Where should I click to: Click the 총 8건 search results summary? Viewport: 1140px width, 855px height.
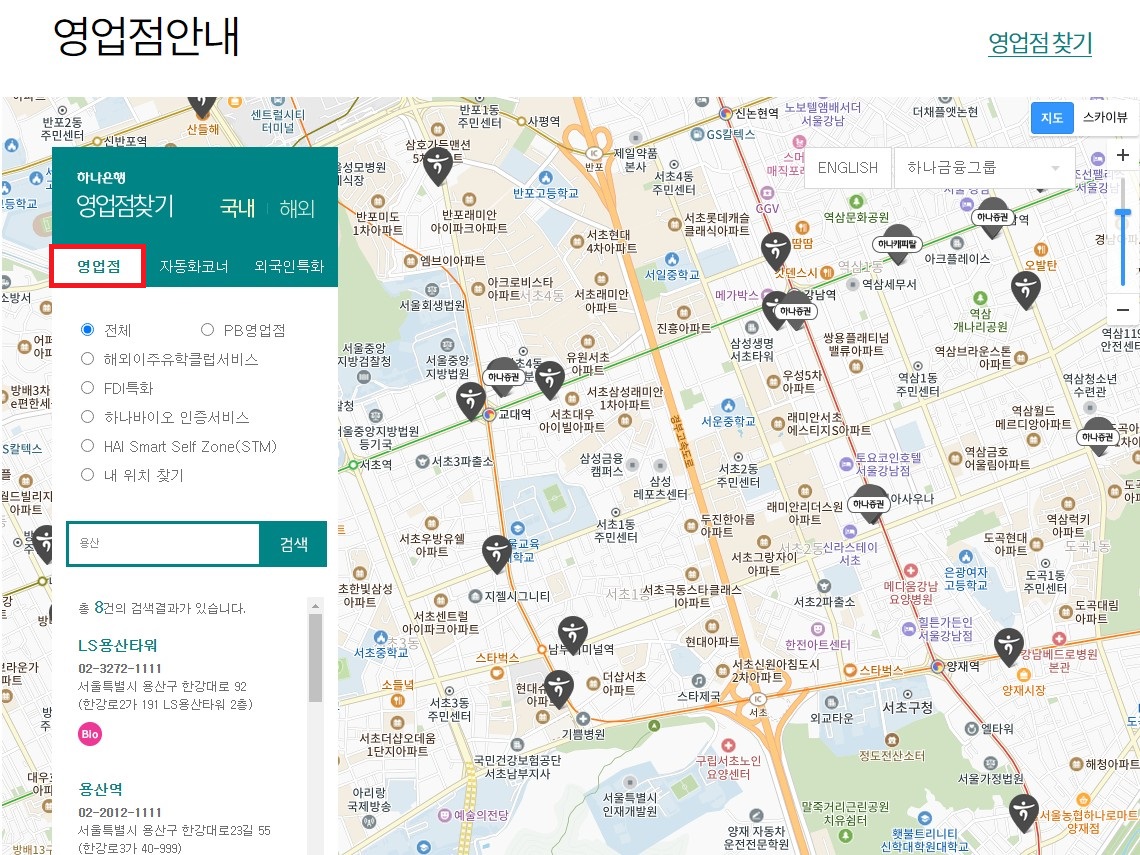[x=161, y=608]
